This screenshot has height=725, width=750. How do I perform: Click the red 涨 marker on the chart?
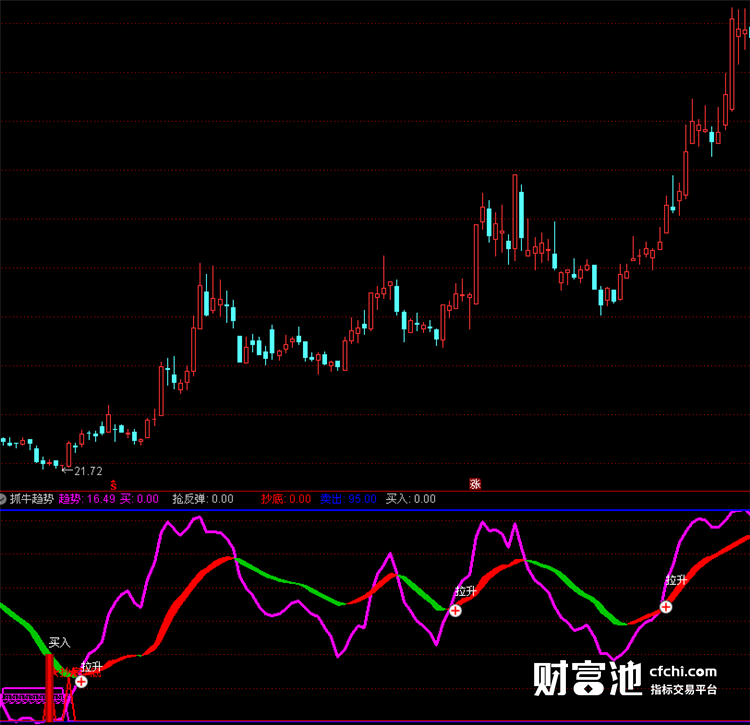474,484
